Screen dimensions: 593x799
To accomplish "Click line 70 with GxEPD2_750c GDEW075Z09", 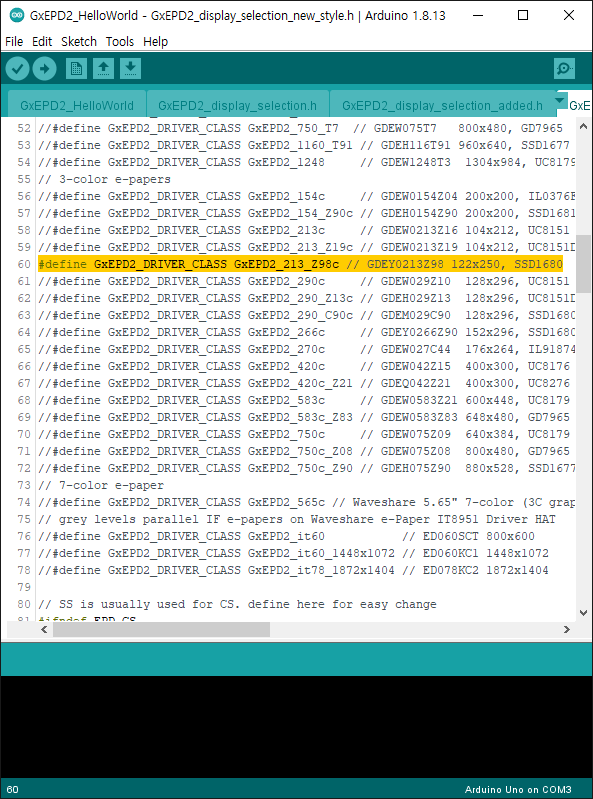I will pos(304,434).
